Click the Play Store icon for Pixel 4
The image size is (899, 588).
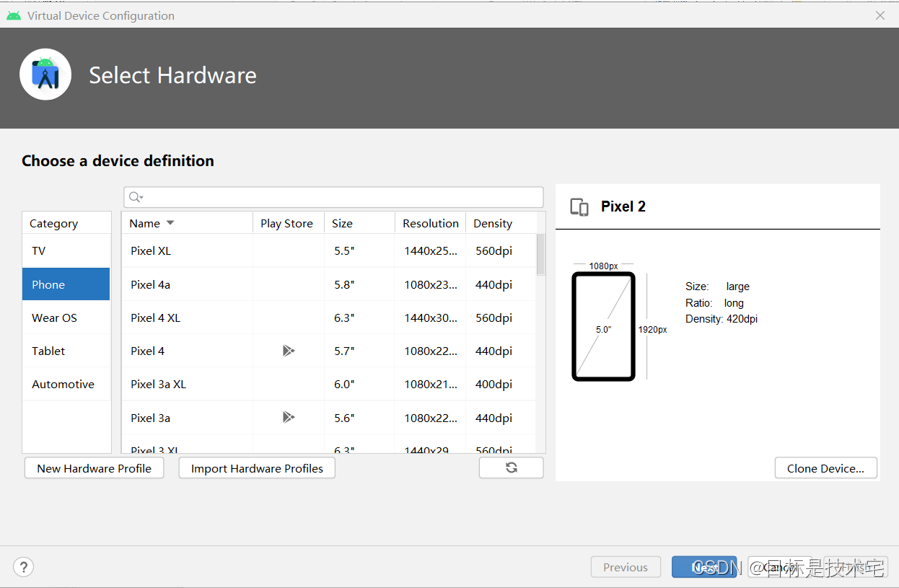tap(288, 351)
